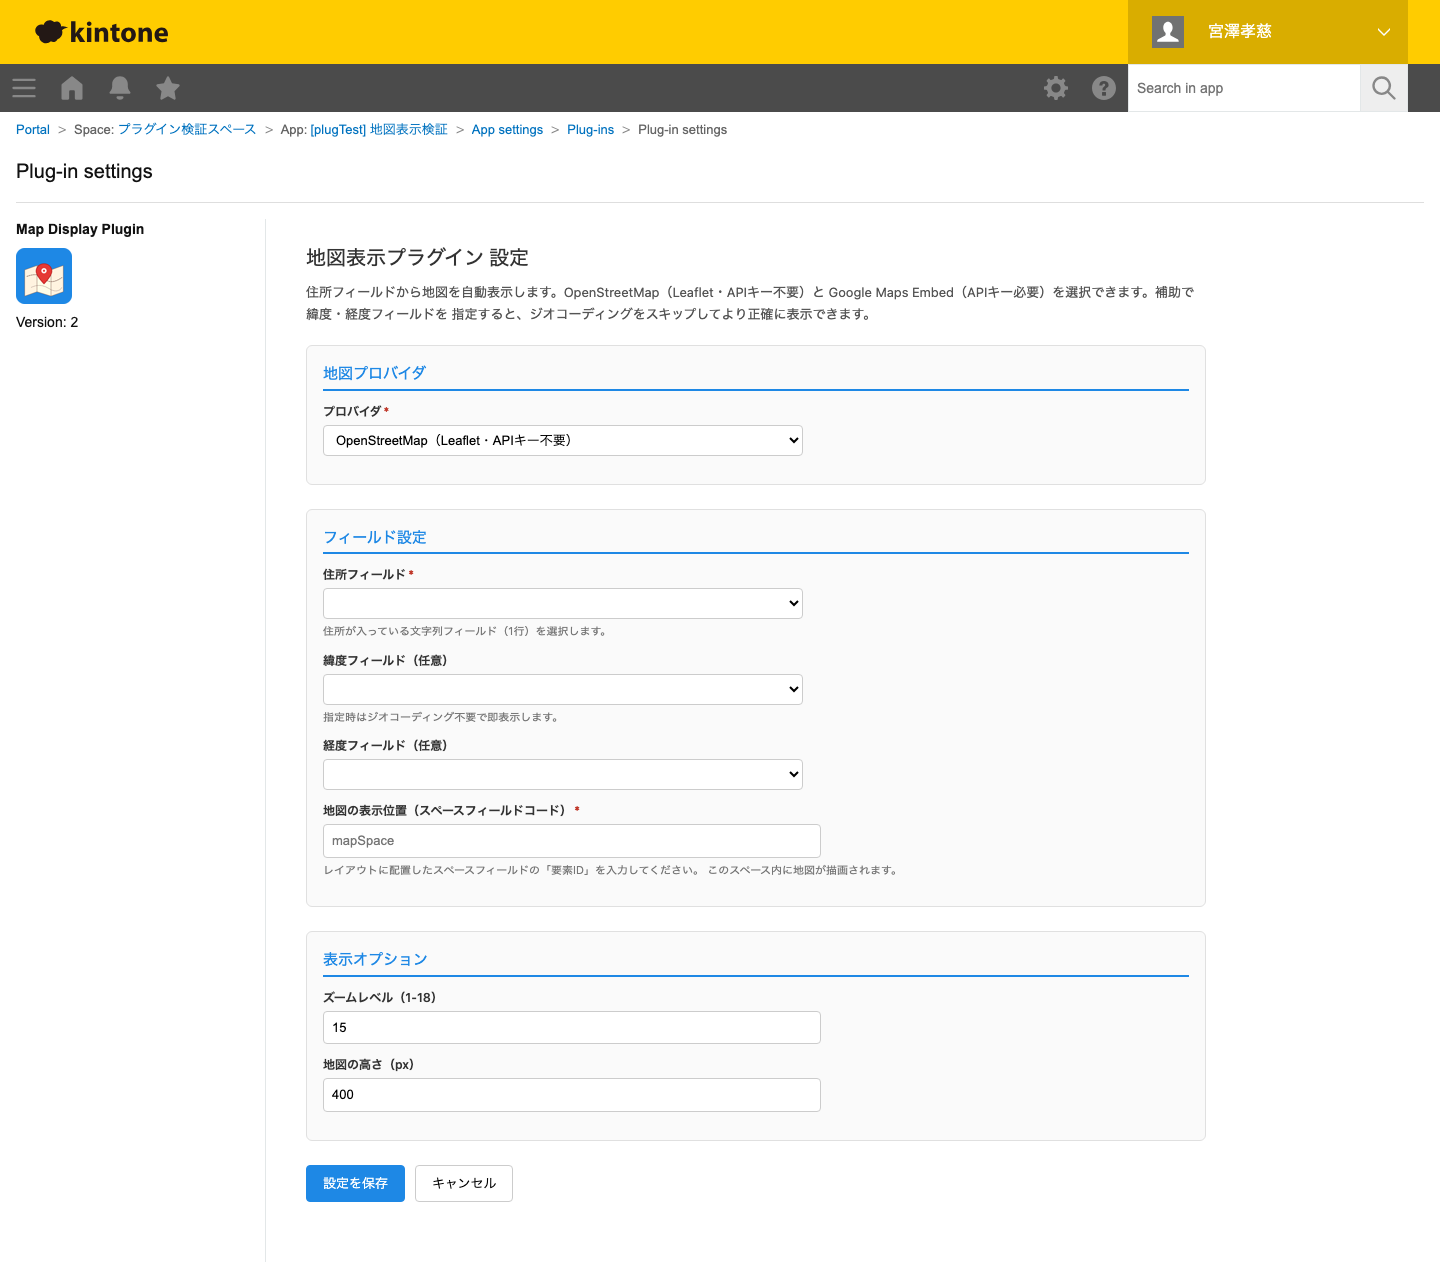Click the Map Display Plugin icon
Image resolution: width=1440 pixels, height=1286 pixels.
44,276
